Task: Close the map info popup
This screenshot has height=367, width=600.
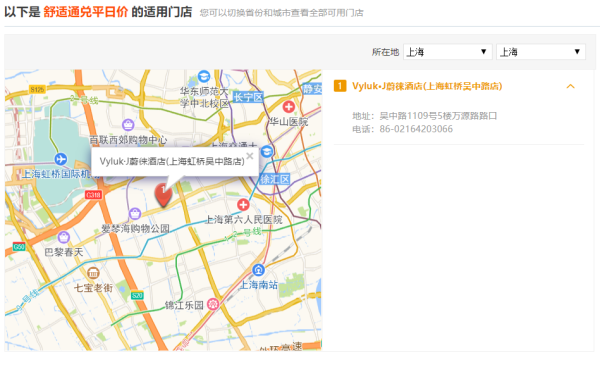Action: [x=250, y=156]
